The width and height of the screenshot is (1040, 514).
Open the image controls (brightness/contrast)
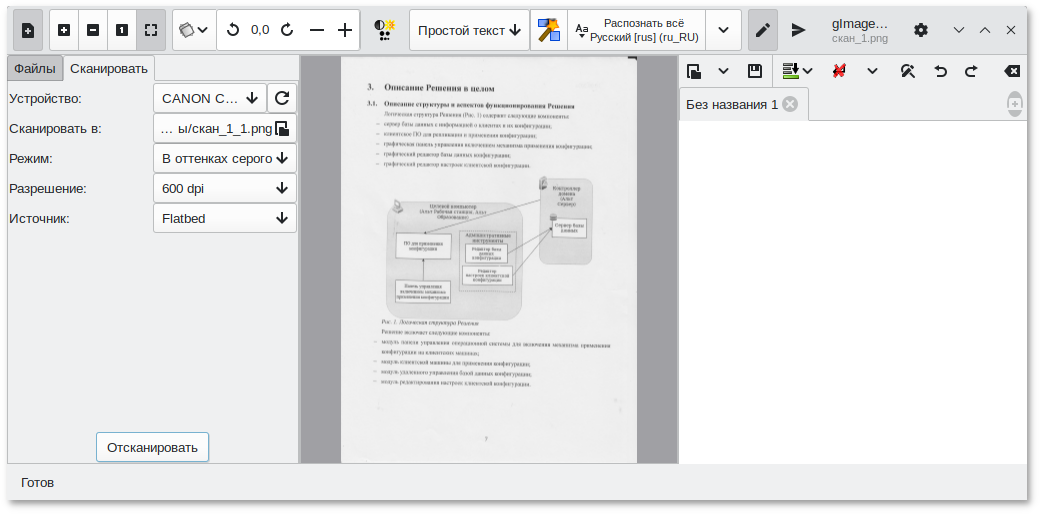click(382, 30)
